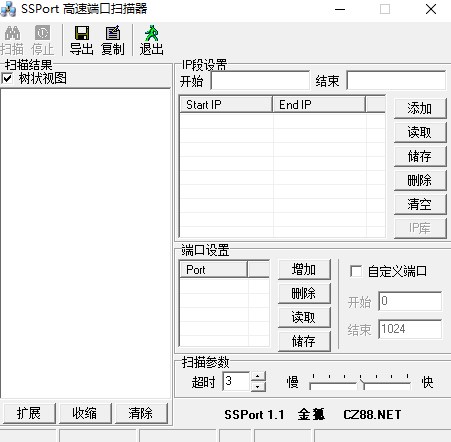
Task: Open the IP库 database button
Action: tap(420, 228)
